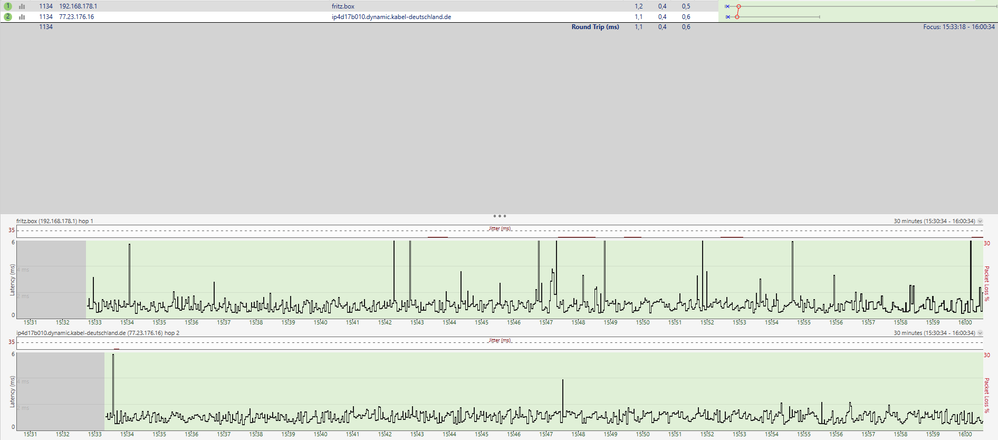Click hop 1 red latency marker in the trace graph
Screen dimensions: 998x440
pyautogui.click(x=739, y=6)
